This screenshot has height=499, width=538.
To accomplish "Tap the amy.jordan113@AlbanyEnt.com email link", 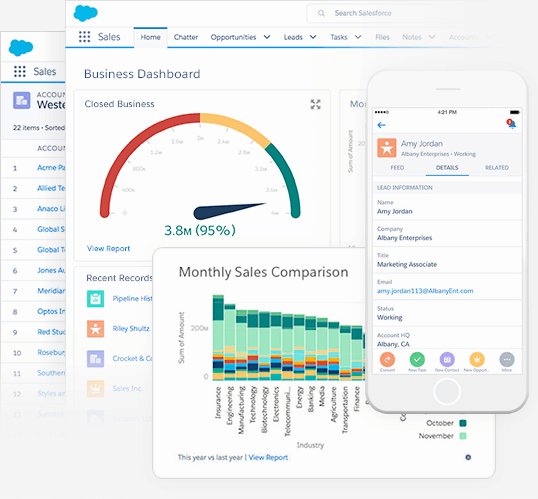I will (425, 291).
